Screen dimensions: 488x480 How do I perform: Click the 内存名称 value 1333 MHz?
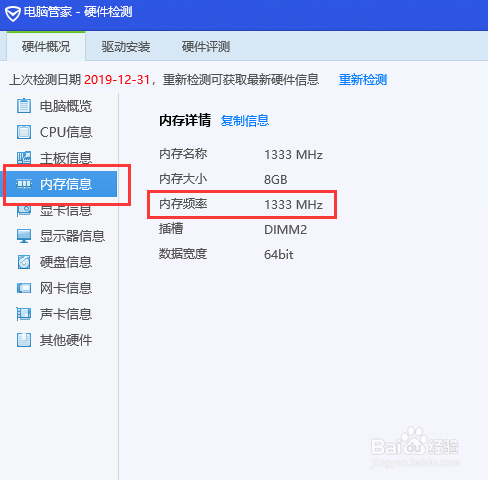(x=293, y=155)
